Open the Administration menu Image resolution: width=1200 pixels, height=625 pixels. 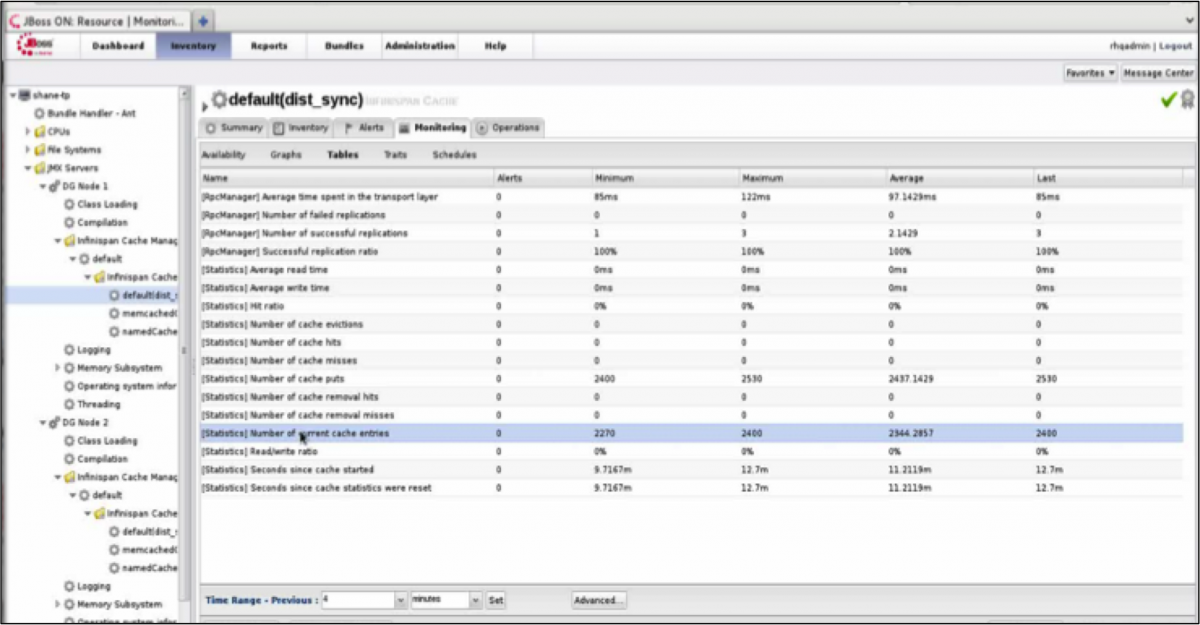(x=420, y=46)
